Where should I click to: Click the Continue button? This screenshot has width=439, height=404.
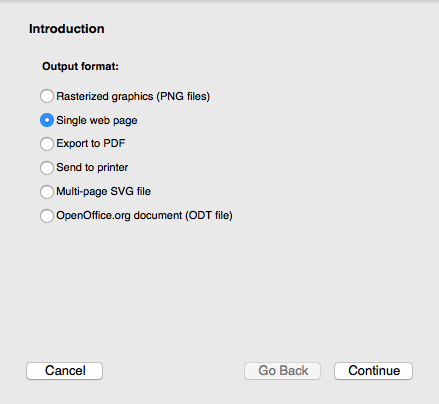[x=373, y=371]
